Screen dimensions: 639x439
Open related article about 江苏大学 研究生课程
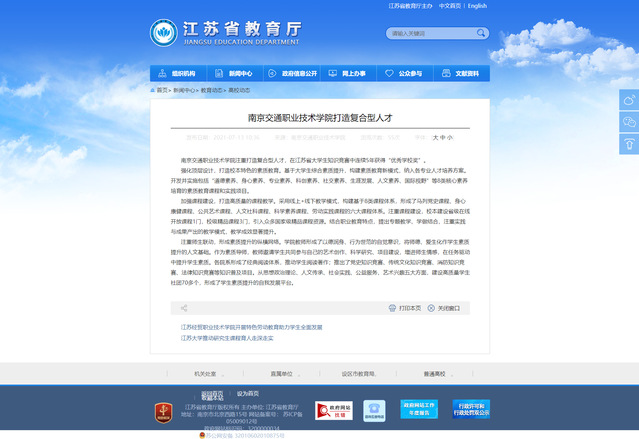click(227, 338)
